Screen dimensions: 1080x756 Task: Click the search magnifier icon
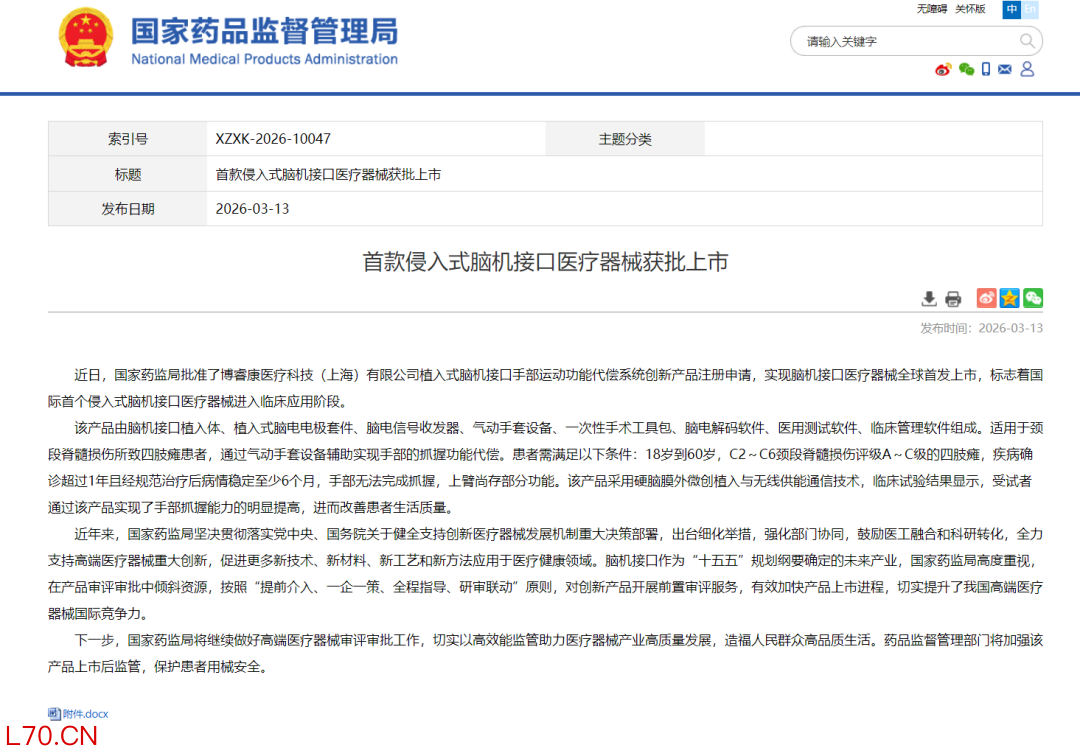click(1028, 41)
